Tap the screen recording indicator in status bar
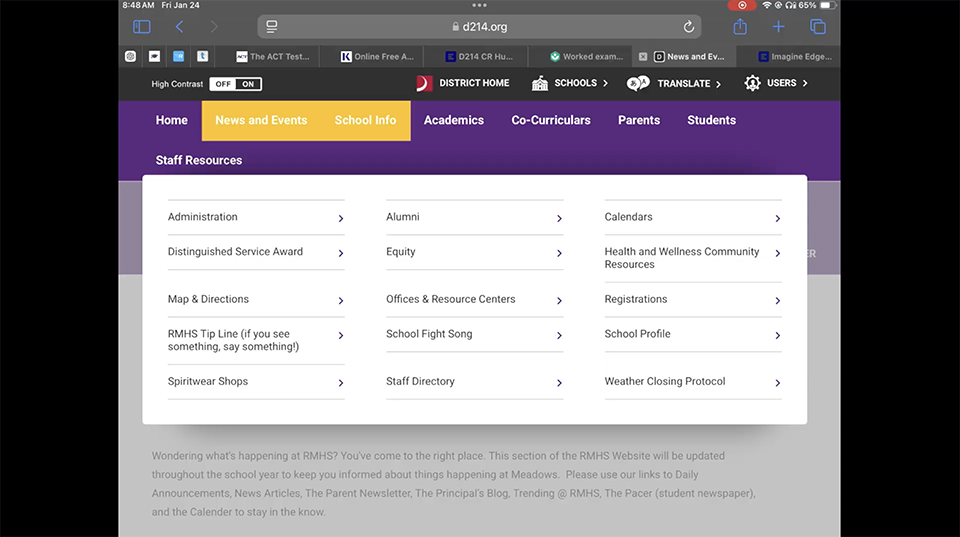 [x=742, y=6]
